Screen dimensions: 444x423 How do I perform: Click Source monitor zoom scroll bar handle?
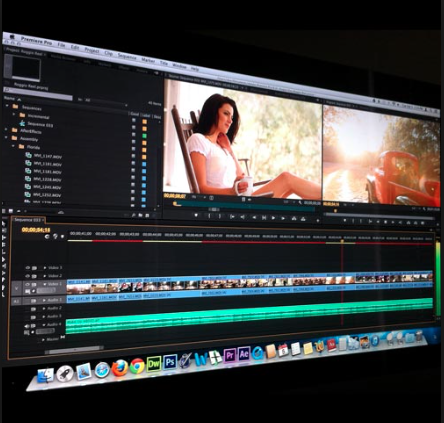(214, 209)
